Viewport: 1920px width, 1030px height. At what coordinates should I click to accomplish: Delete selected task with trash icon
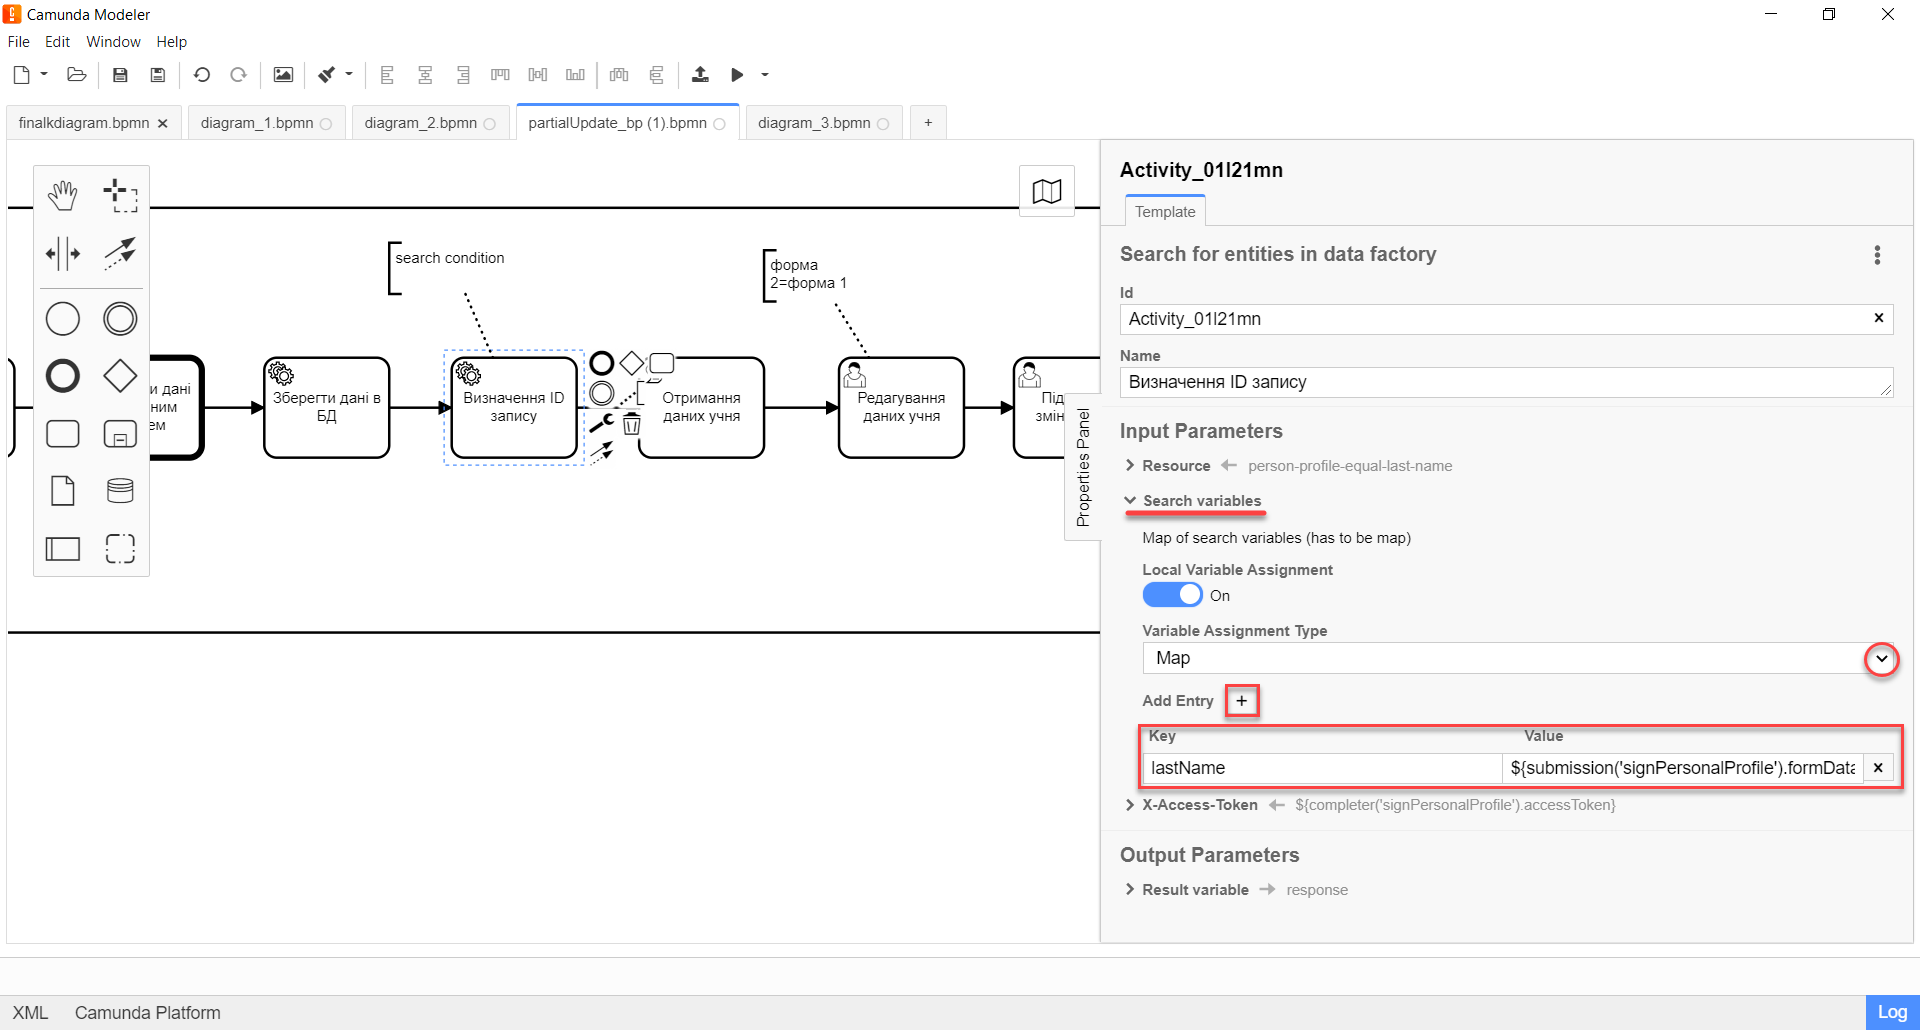(632, 425)
